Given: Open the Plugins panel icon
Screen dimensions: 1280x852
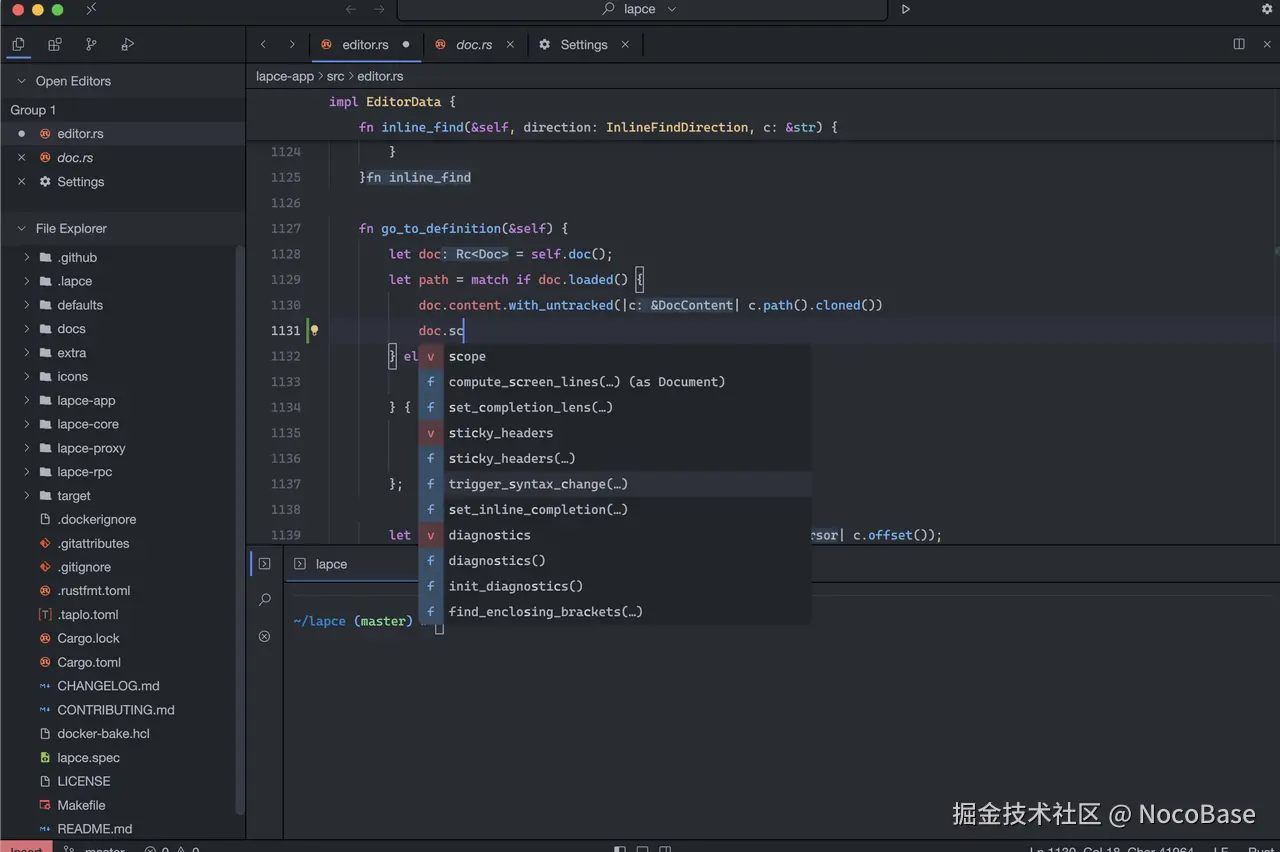Looking at the screenshot, I should (55, 44).
